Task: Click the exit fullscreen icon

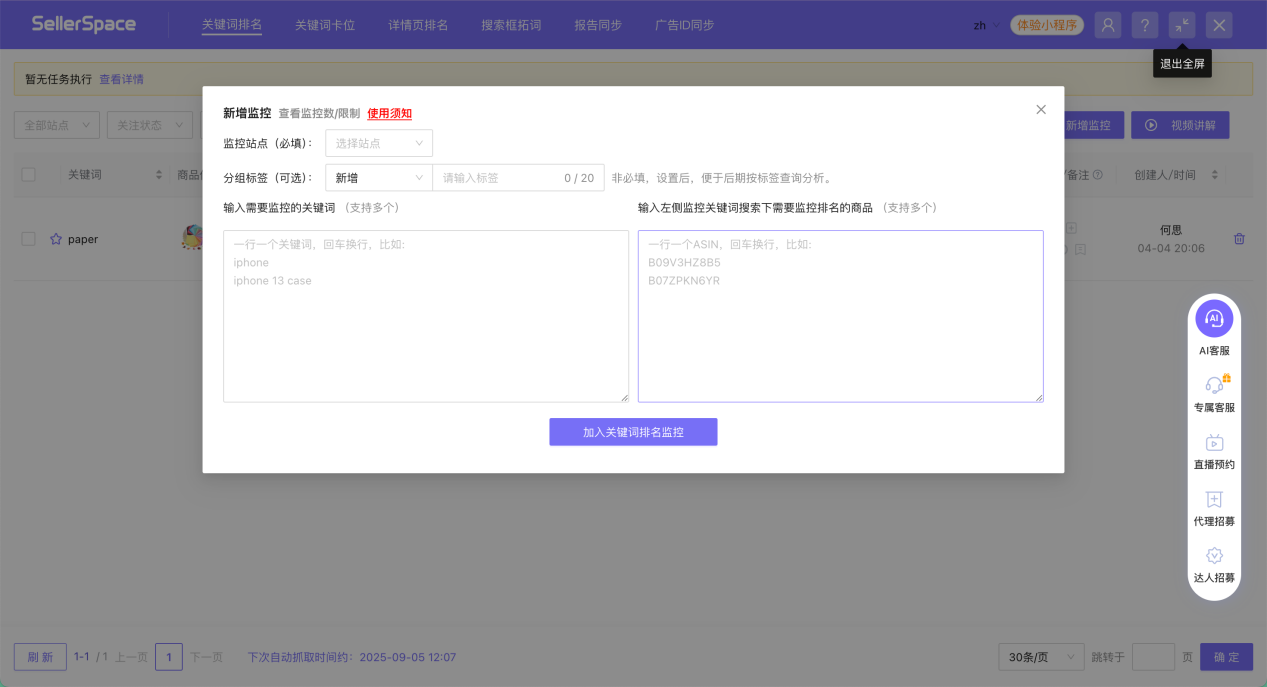Action: pos(1182,25)
